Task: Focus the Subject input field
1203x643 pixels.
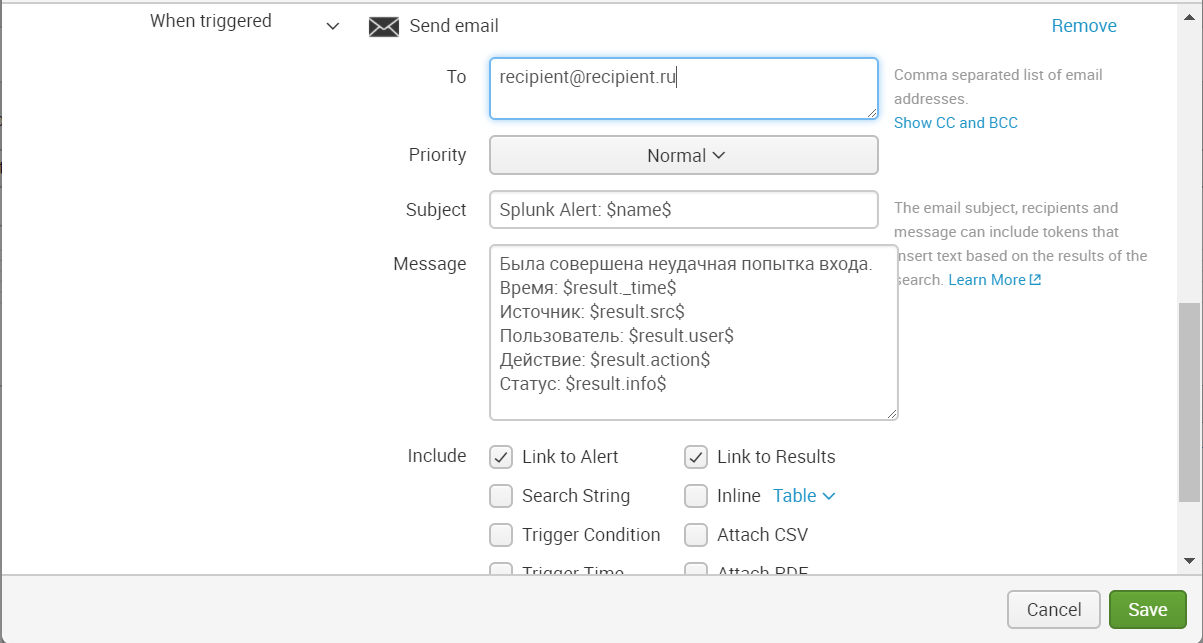Action: (x=684, y=210)
